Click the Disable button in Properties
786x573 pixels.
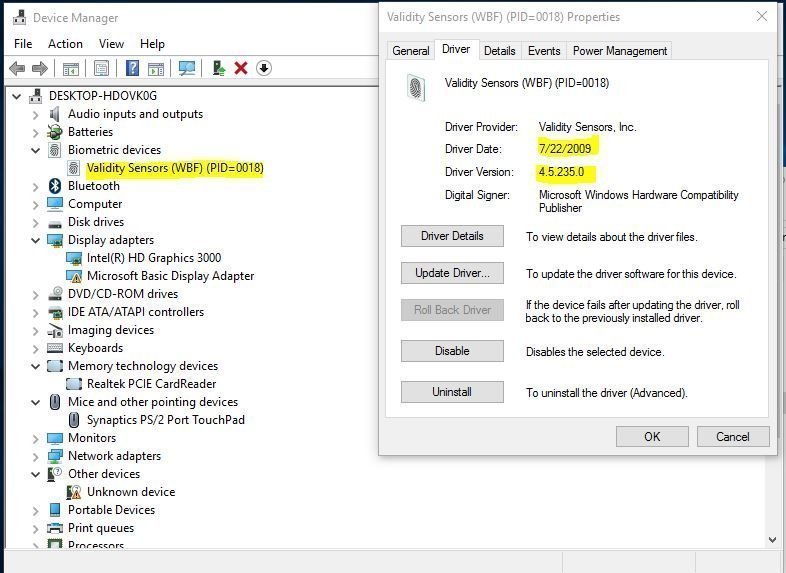click(452, 351)
